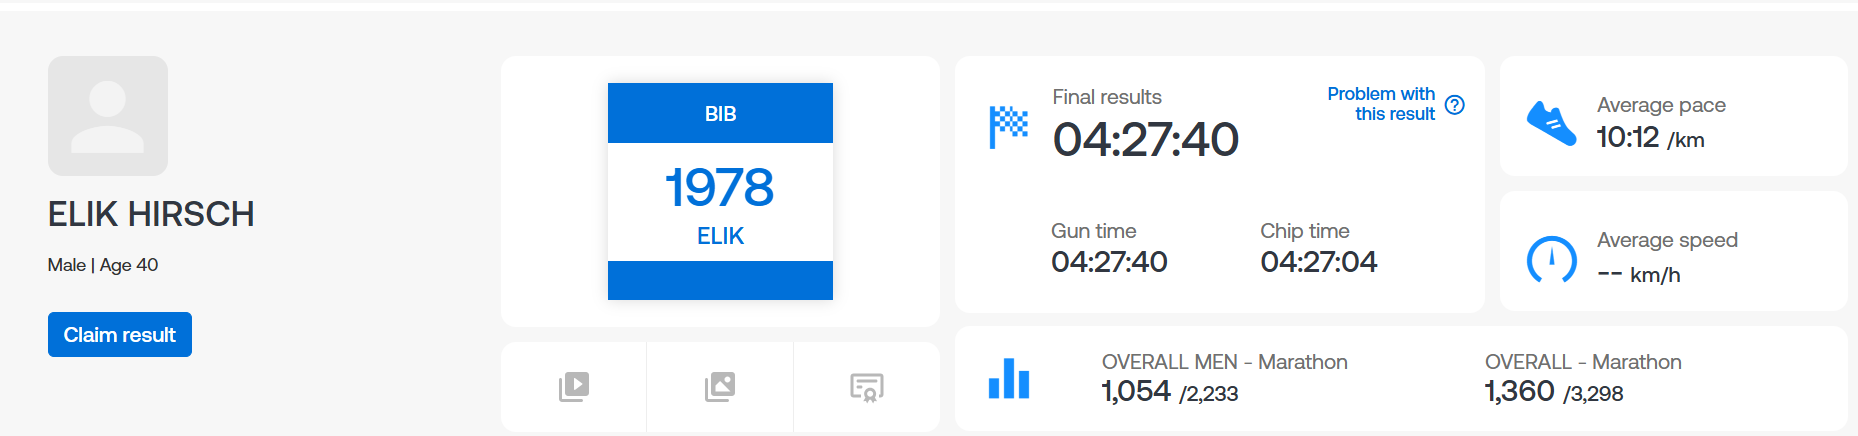Click the final result time 04:27:40
This screenshot has height=436, width=1858.
pyautogui.click(x=1145, y=139)
